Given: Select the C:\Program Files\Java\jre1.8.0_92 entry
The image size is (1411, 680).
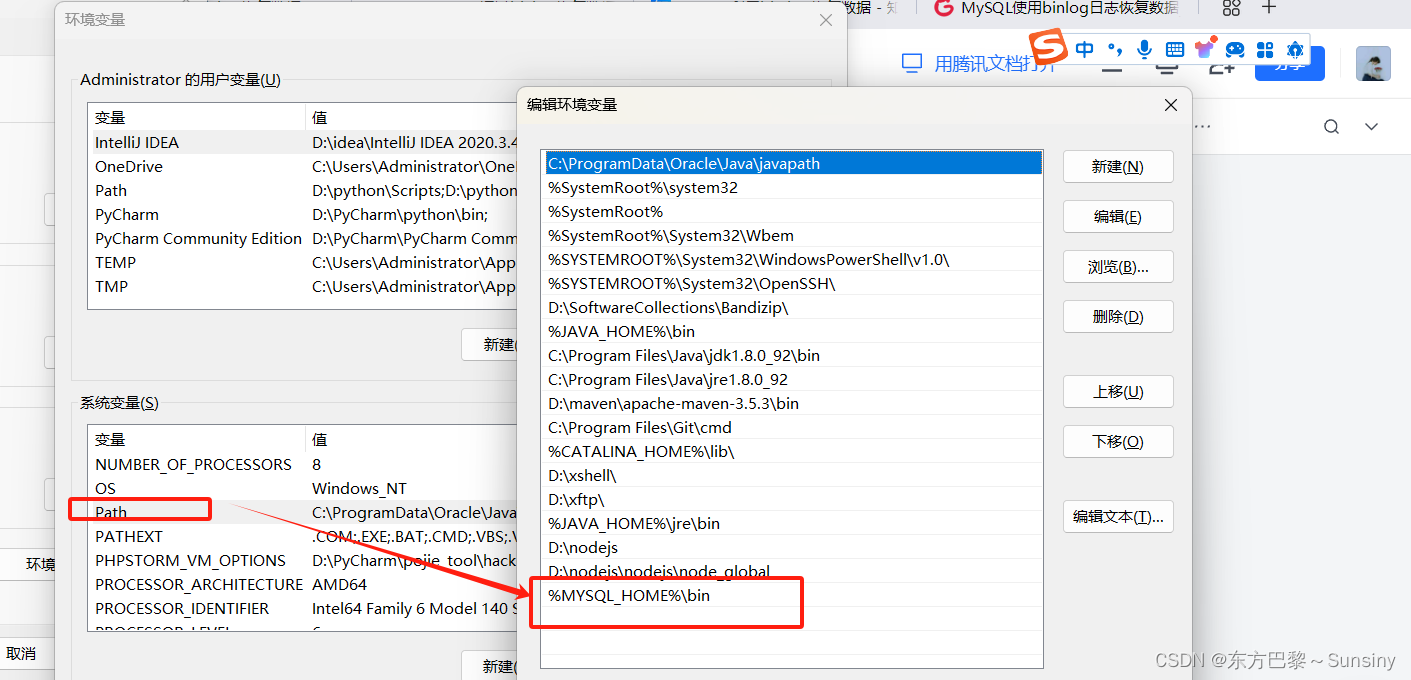Looking at the screenshot, I should pos(794,380).
